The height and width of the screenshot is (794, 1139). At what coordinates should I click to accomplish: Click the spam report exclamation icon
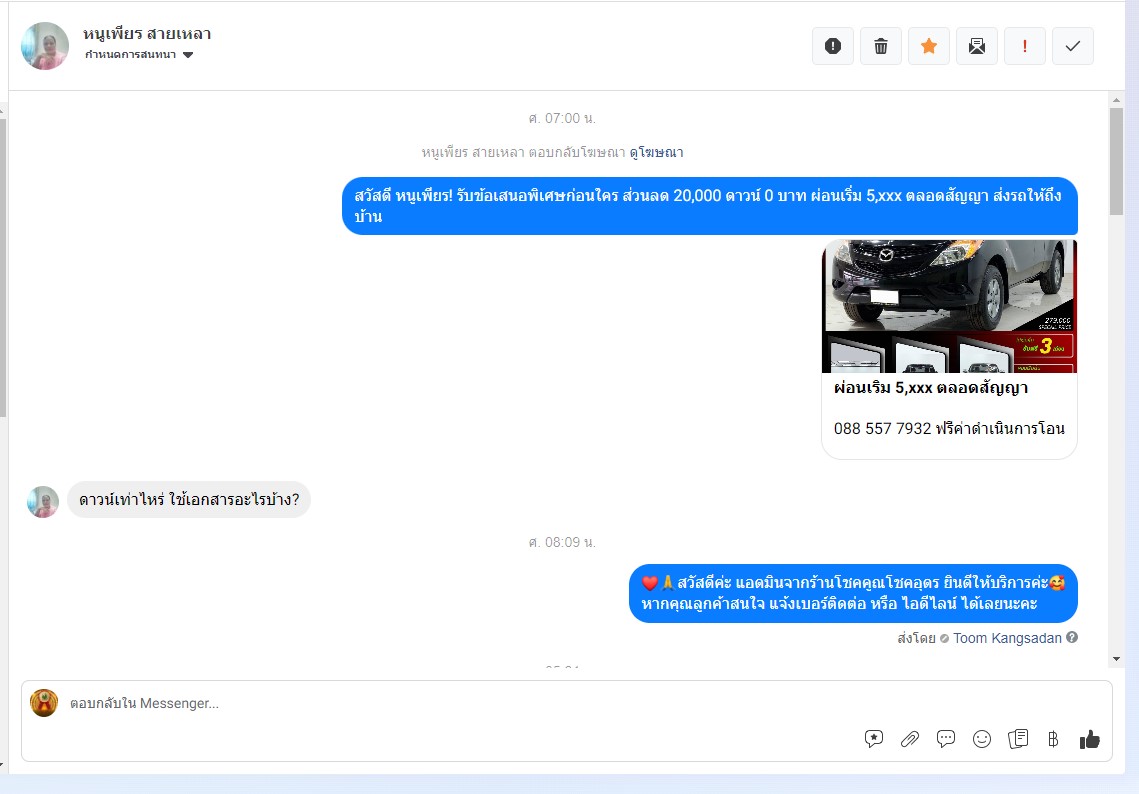pos(832,46)
